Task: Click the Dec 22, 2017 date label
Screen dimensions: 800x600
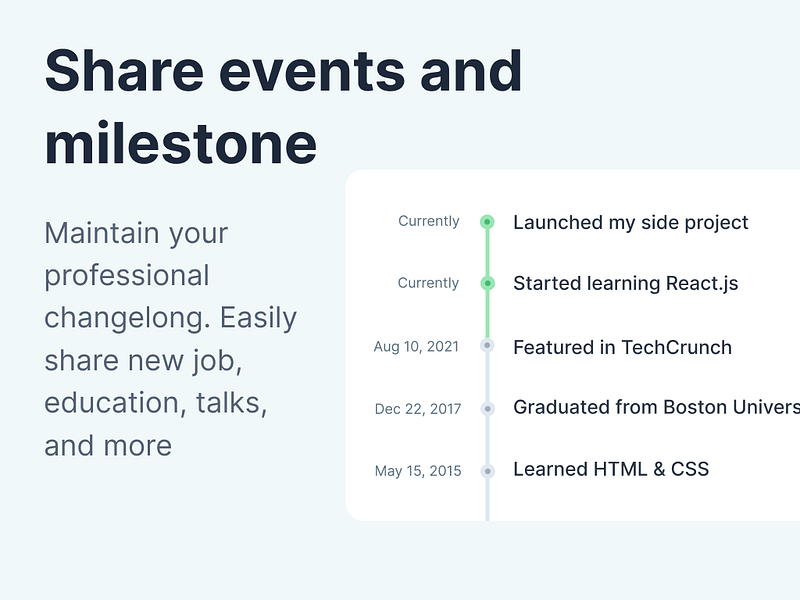Action: tap(418, 409)
